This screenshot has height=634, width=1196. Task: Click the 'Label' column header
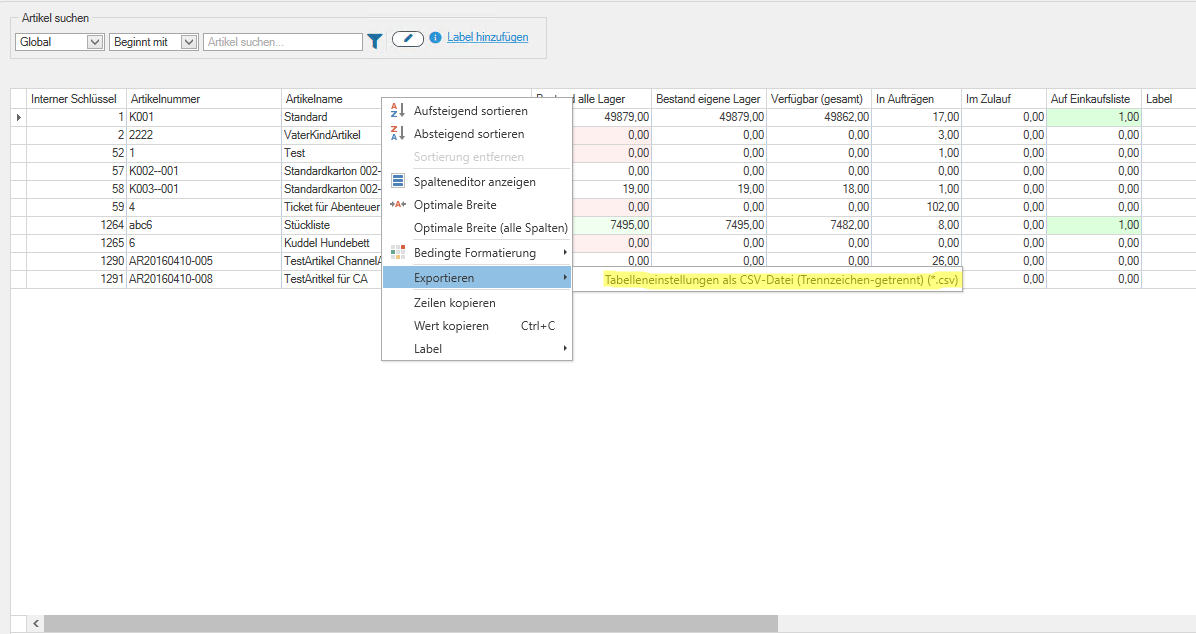point(1169,98)
